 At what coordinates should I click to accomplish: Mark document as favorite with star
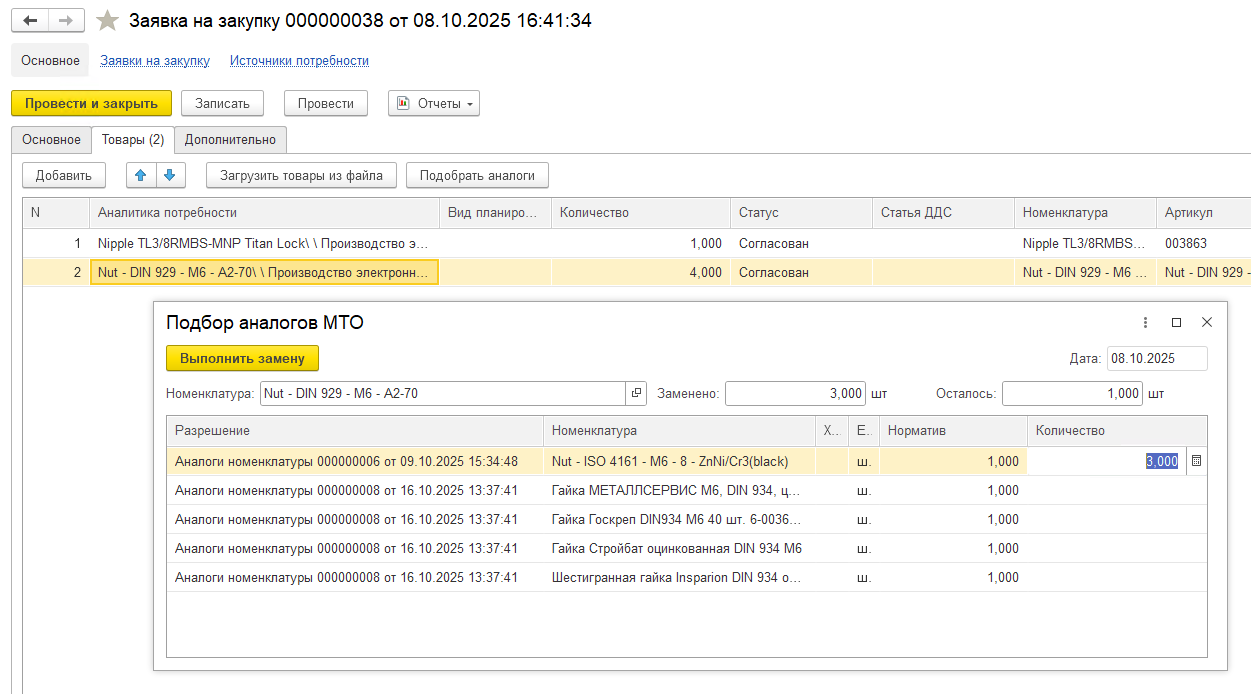pyautogui.click(x=107, y=21)
